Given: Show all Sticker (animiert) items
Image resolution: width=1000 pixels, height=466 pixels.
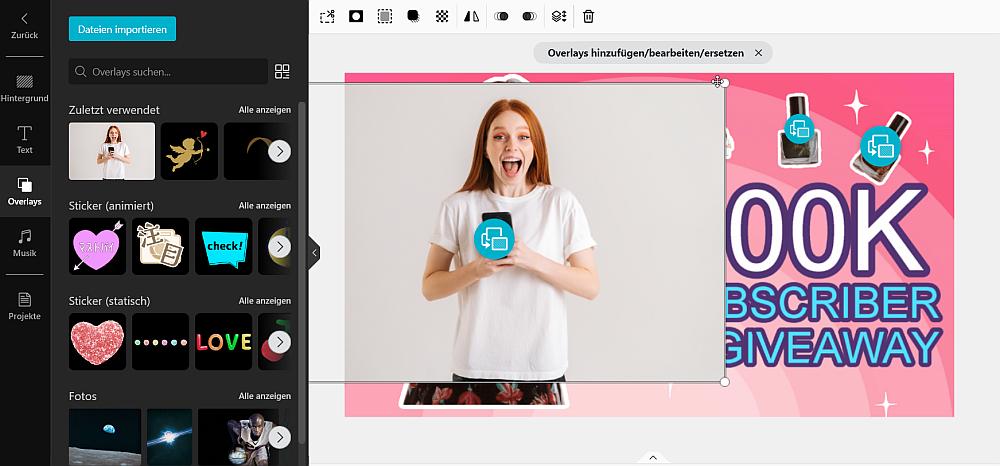Looking at the screenshot, I should 265,205.
